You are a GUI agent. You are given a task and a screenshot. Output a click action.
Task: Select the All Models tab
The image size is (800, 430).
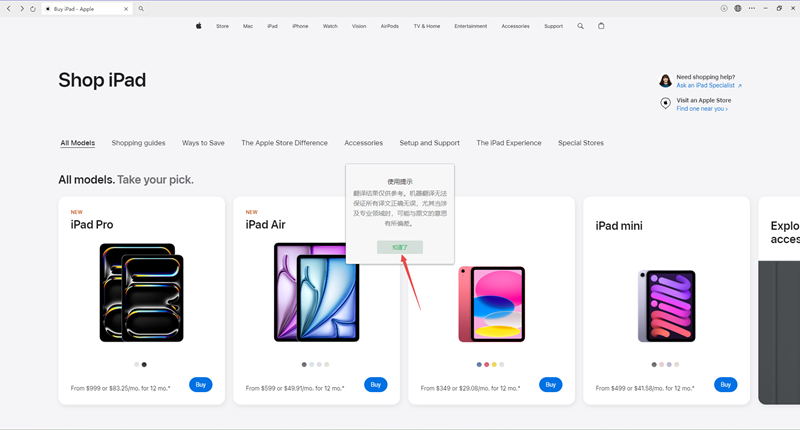coord(78,143)
